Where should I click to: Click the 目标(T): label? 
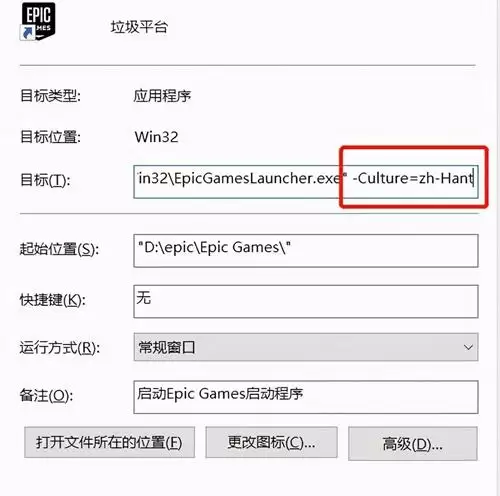45,180
